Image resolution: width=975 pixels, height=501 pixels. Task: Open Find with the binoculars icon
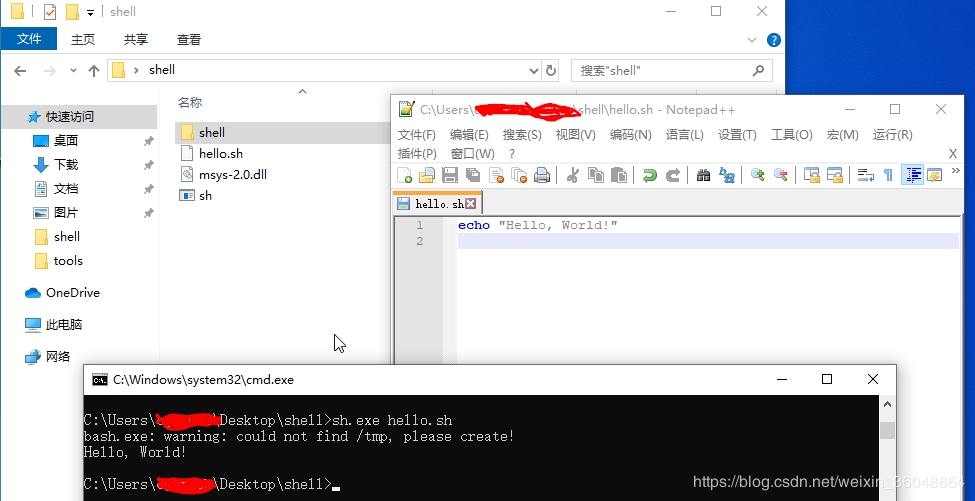click(703, 175)
